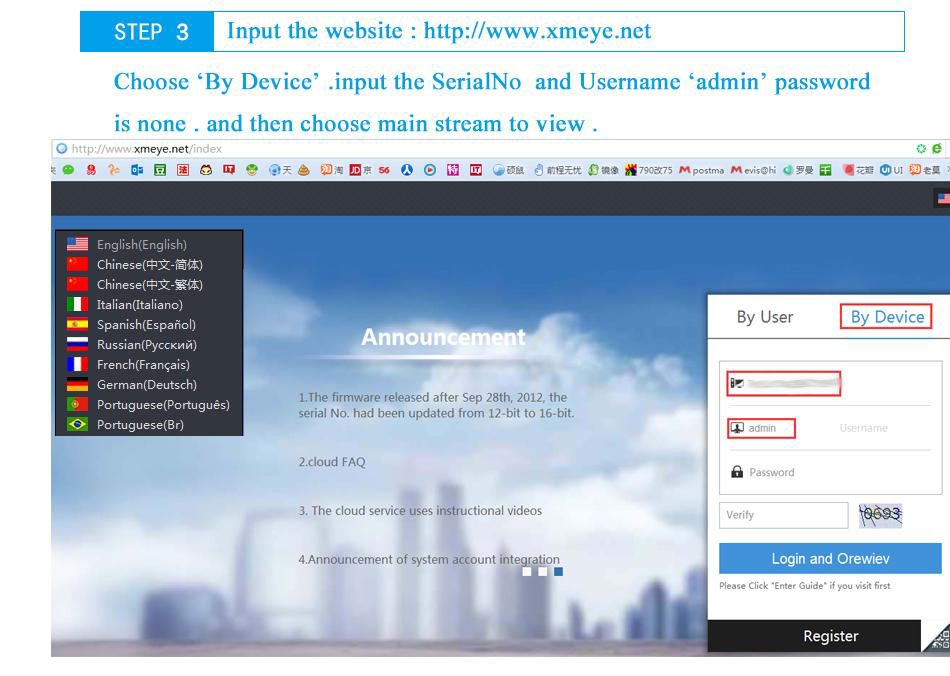This screenshot has width=950, height=676.
Task: Click the Login and Preview button
Action: pos(830,558)
